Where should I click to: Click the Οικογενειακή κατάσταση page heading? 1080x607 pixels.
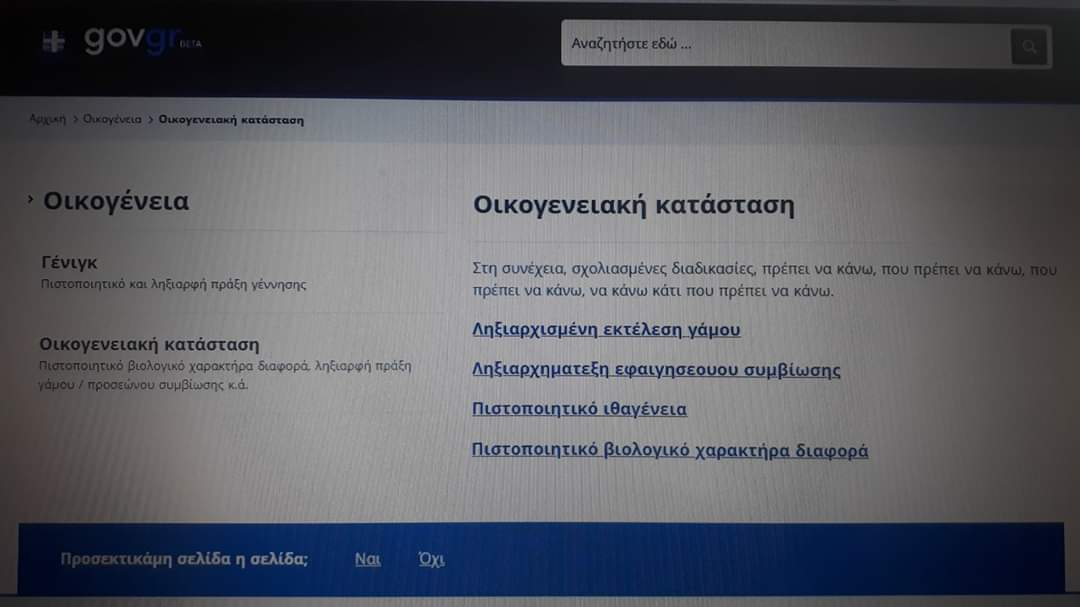click(634, 205)
